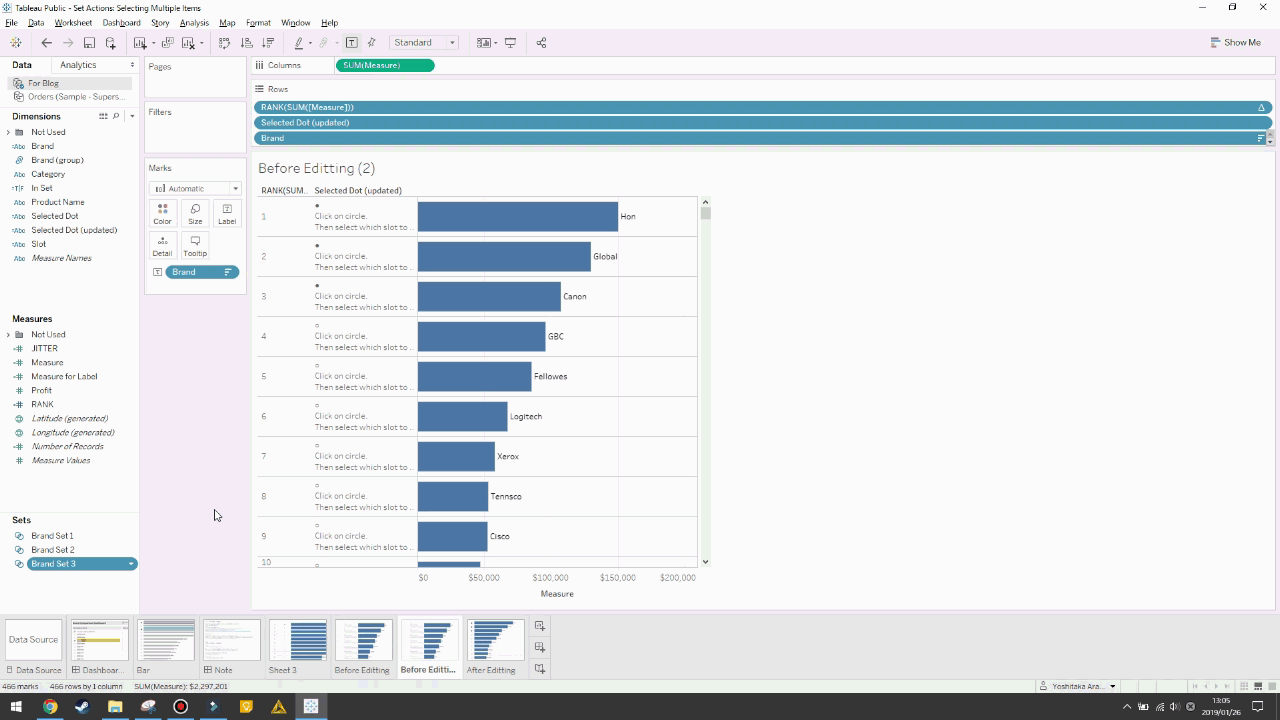
Task: Click the undo back arrow
Action: click(46, 43)
